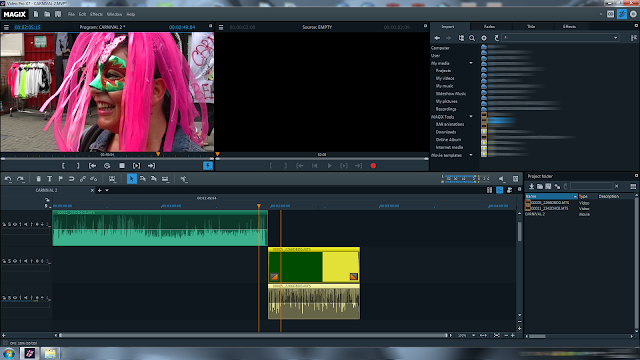The image size is (640, 360).
Task: Click the Redo arrow in timeline toolbar
Action: 20,179
